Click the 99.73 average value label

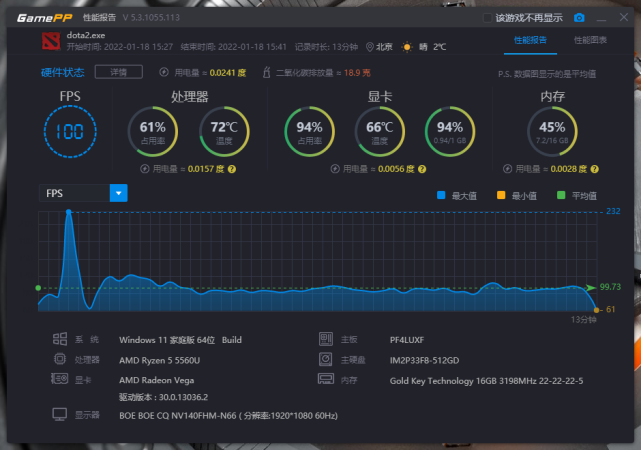coord(610,287)
